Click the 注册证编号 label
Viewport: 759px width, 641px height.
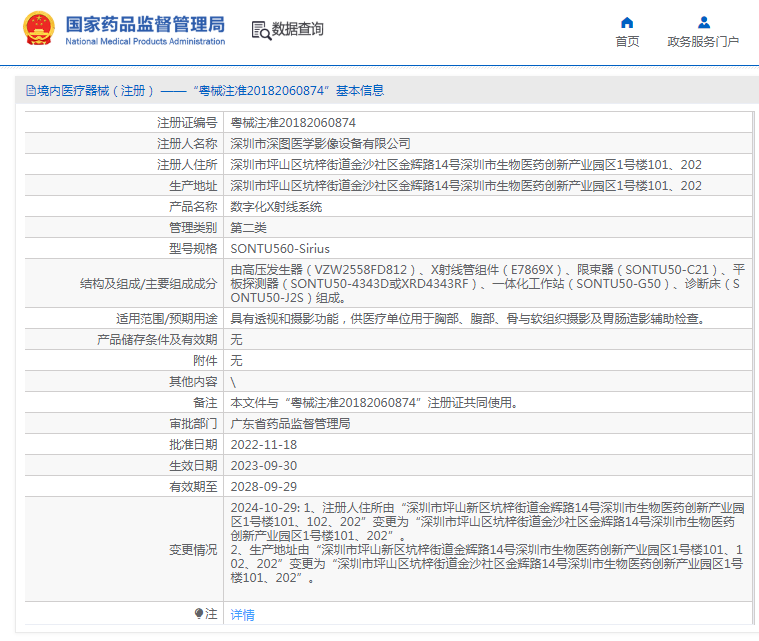187,122
